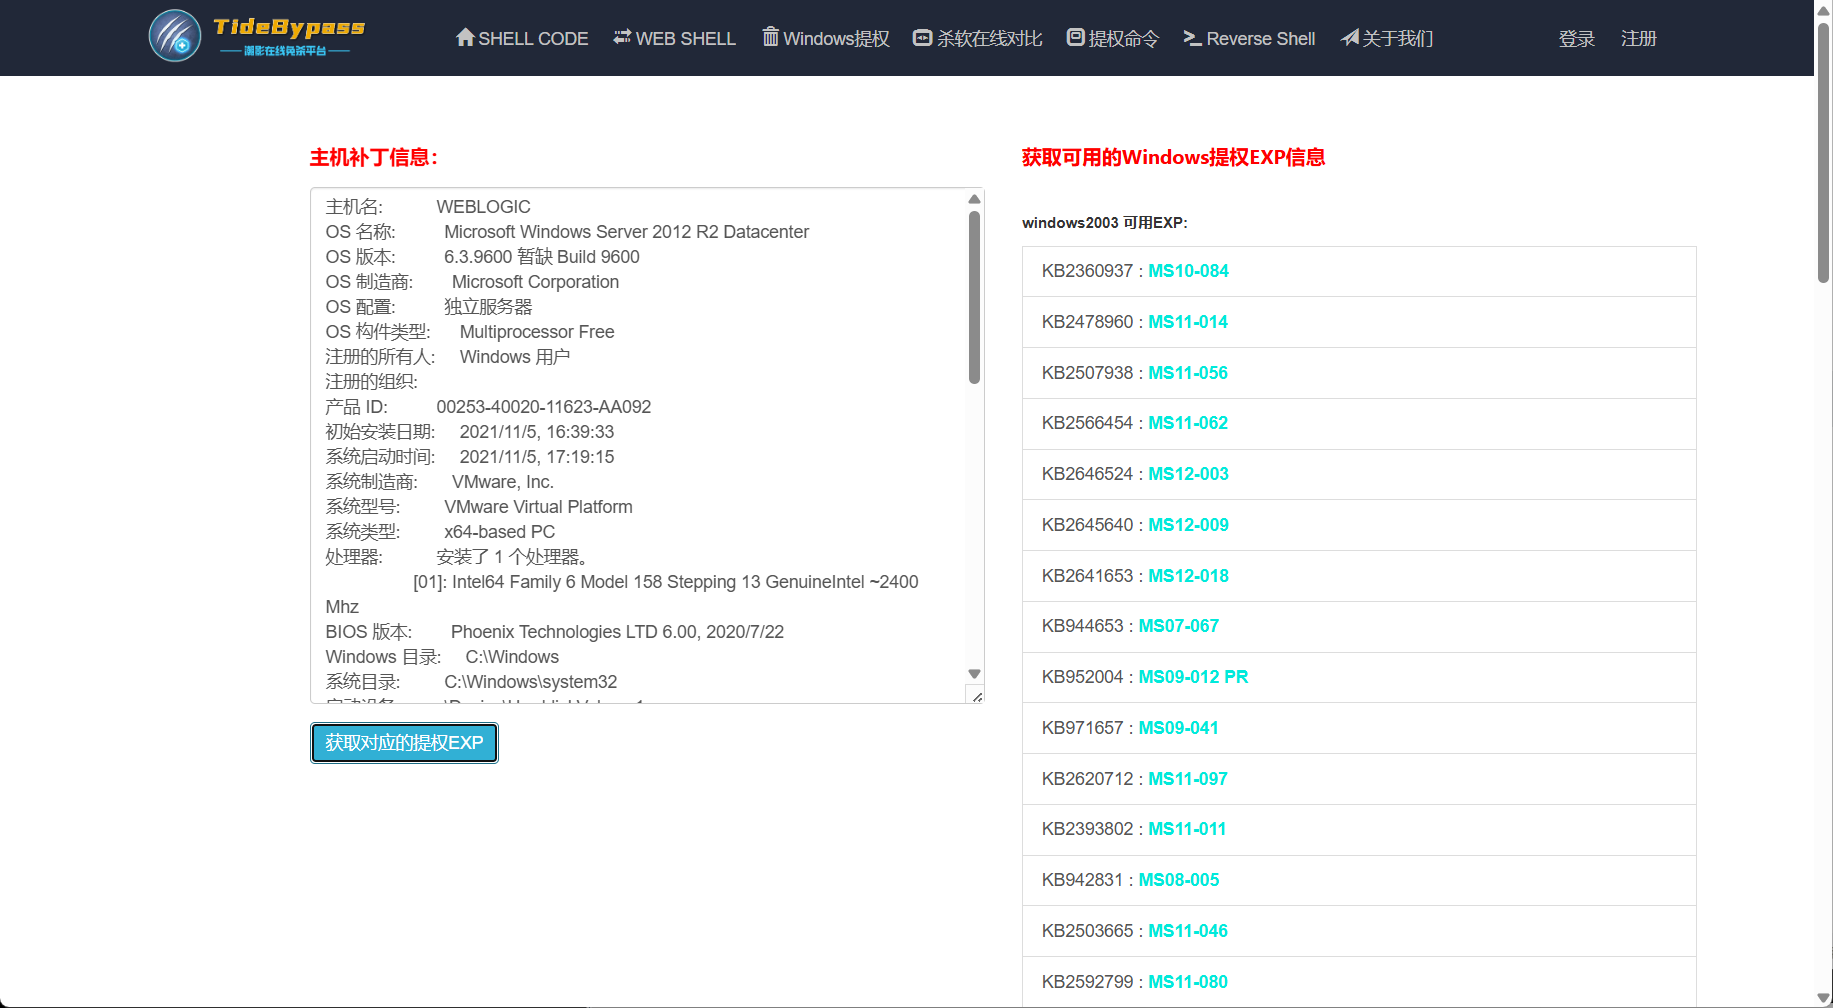Click the windows2003 可用EXP label

point(1105,223)
